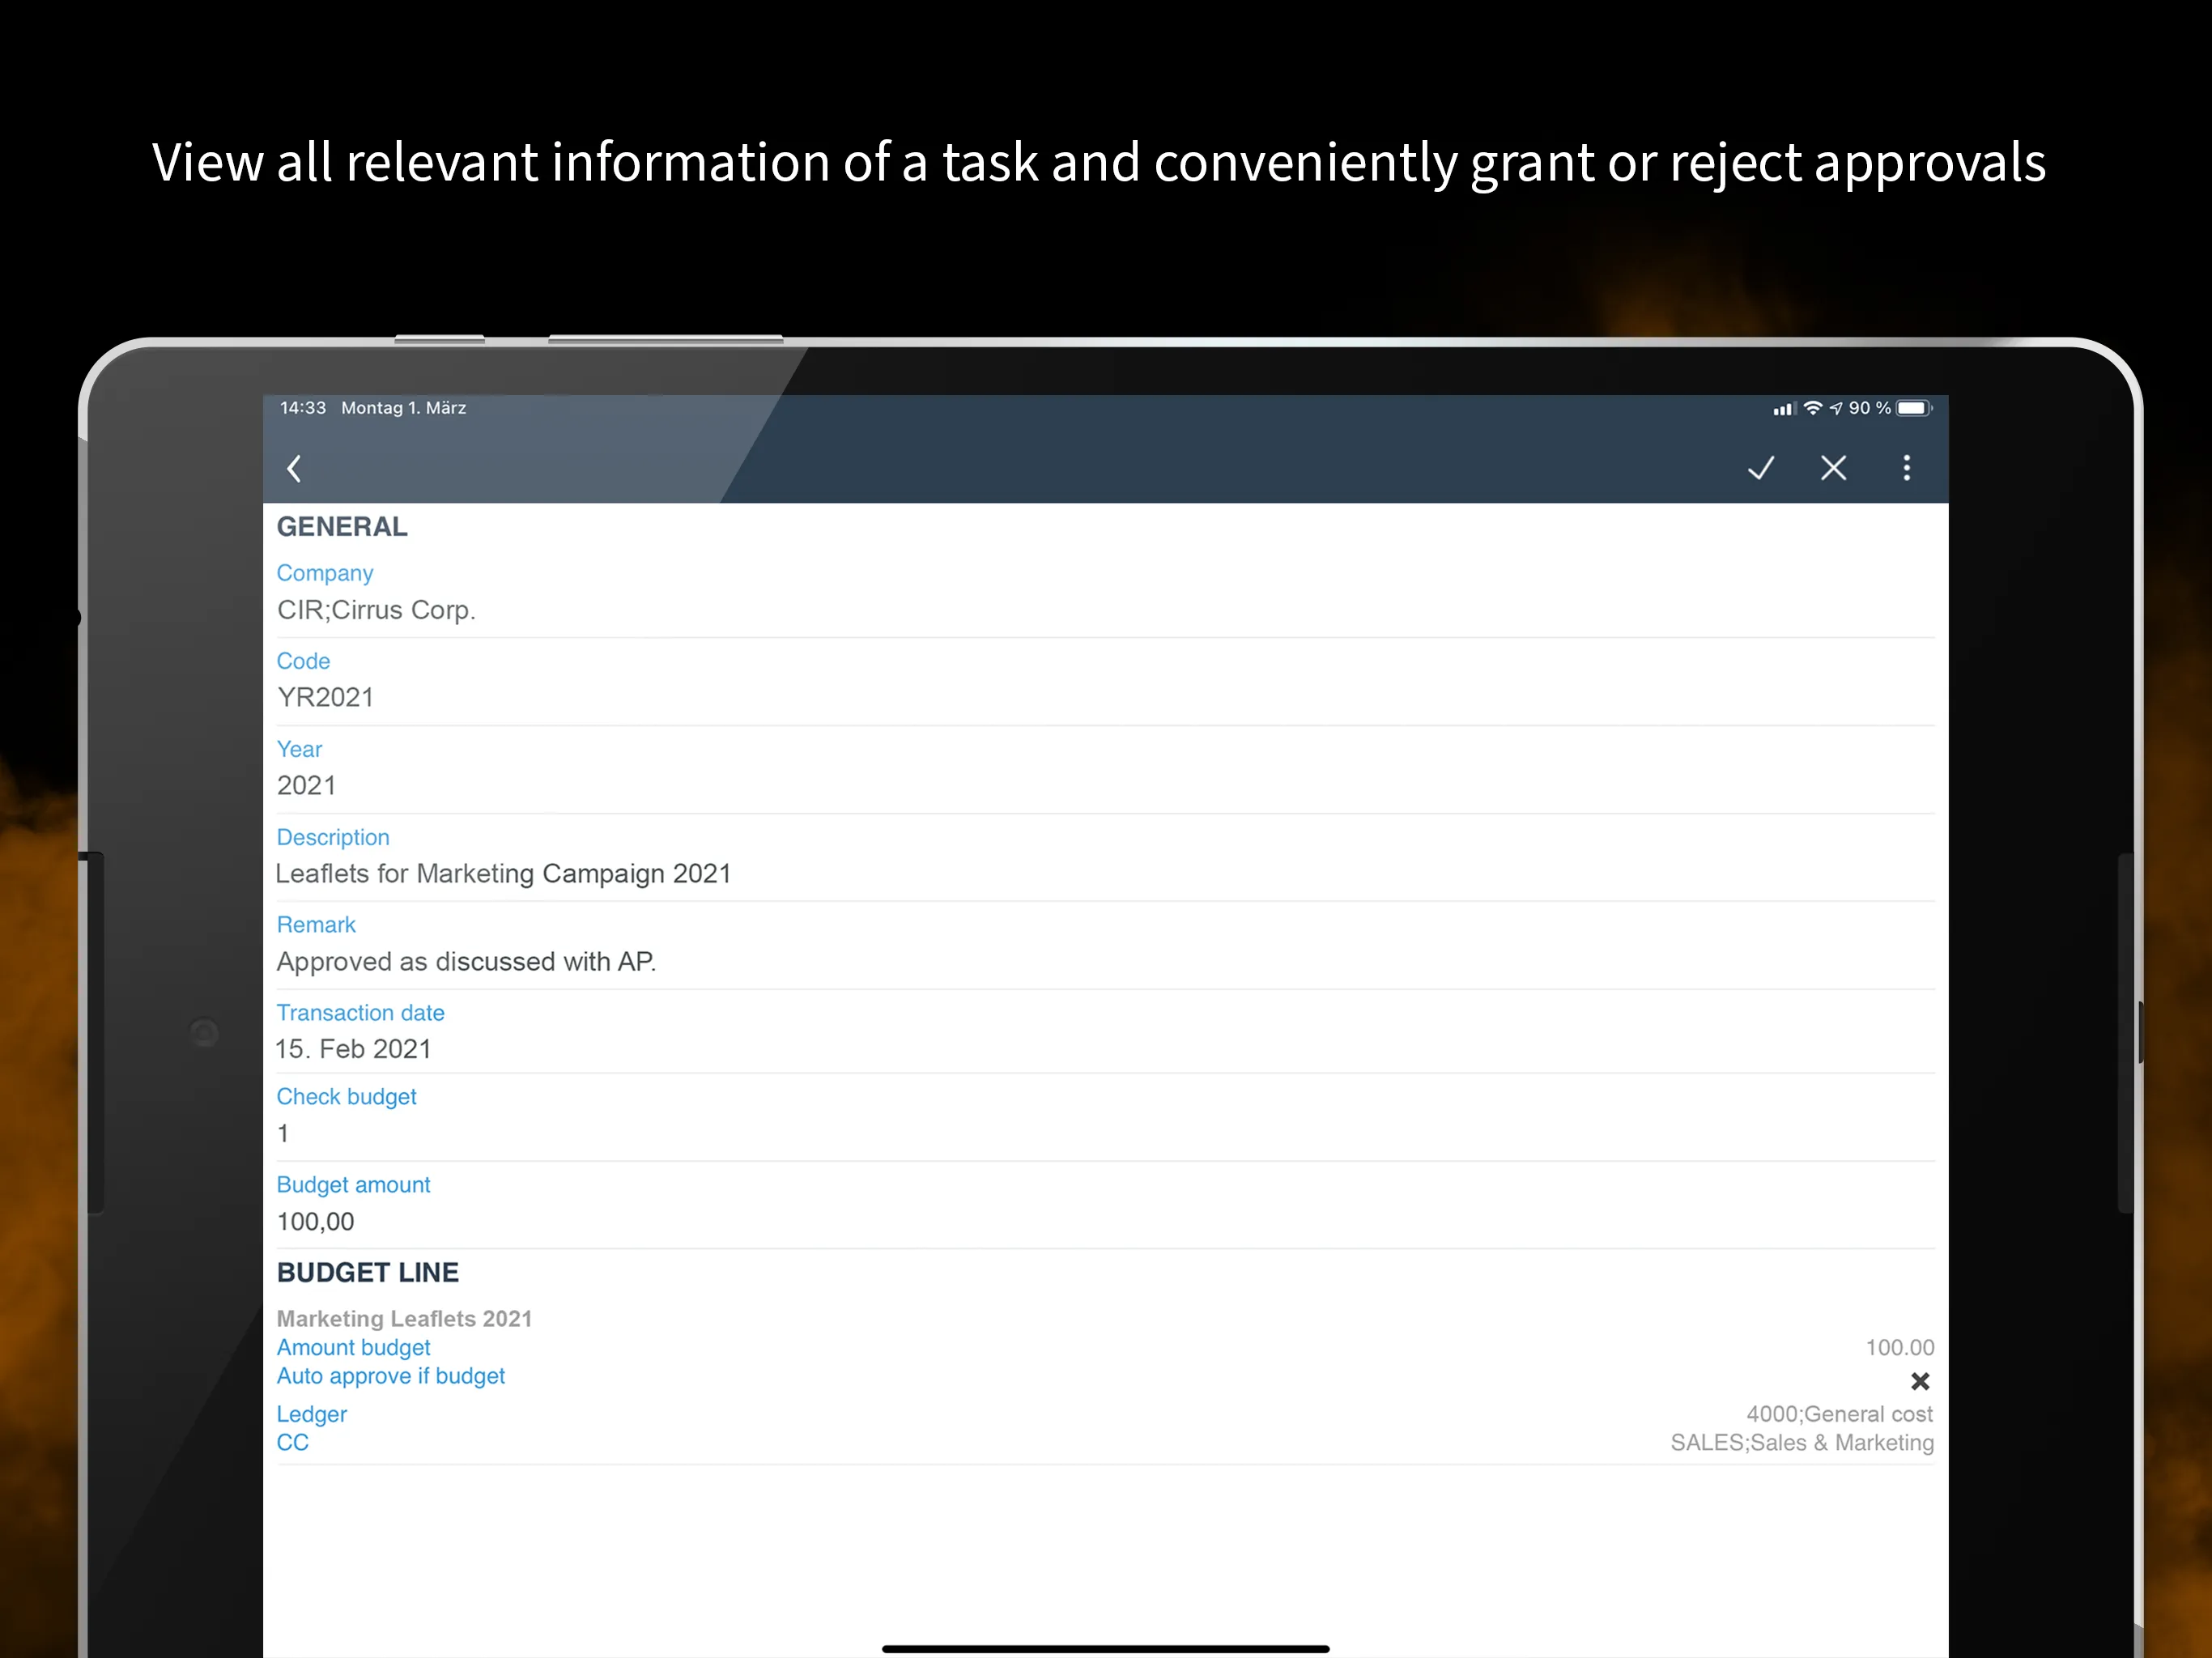Reject the task with the X icon
The height and width of the screenshot is (1658, 2212).
pyautogui.click(x=1833, y=468)
